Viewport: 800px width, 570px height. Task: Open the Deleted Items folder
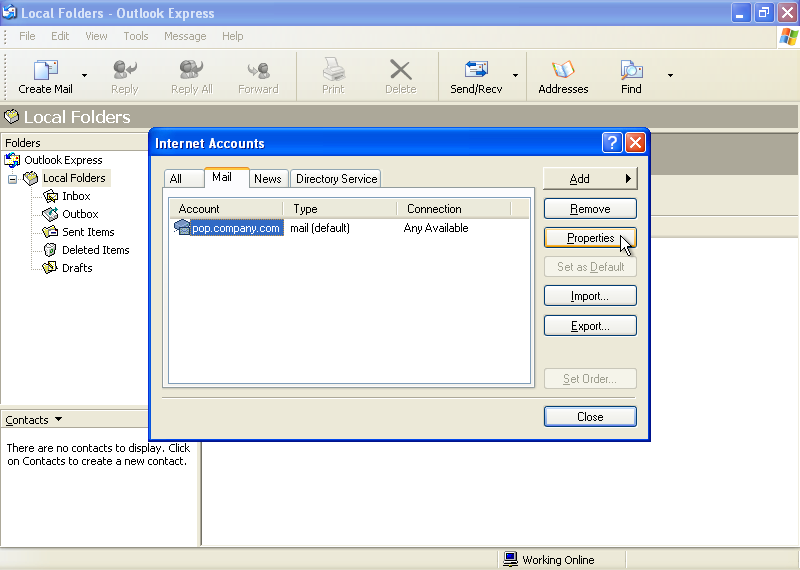tap(95, 250)
